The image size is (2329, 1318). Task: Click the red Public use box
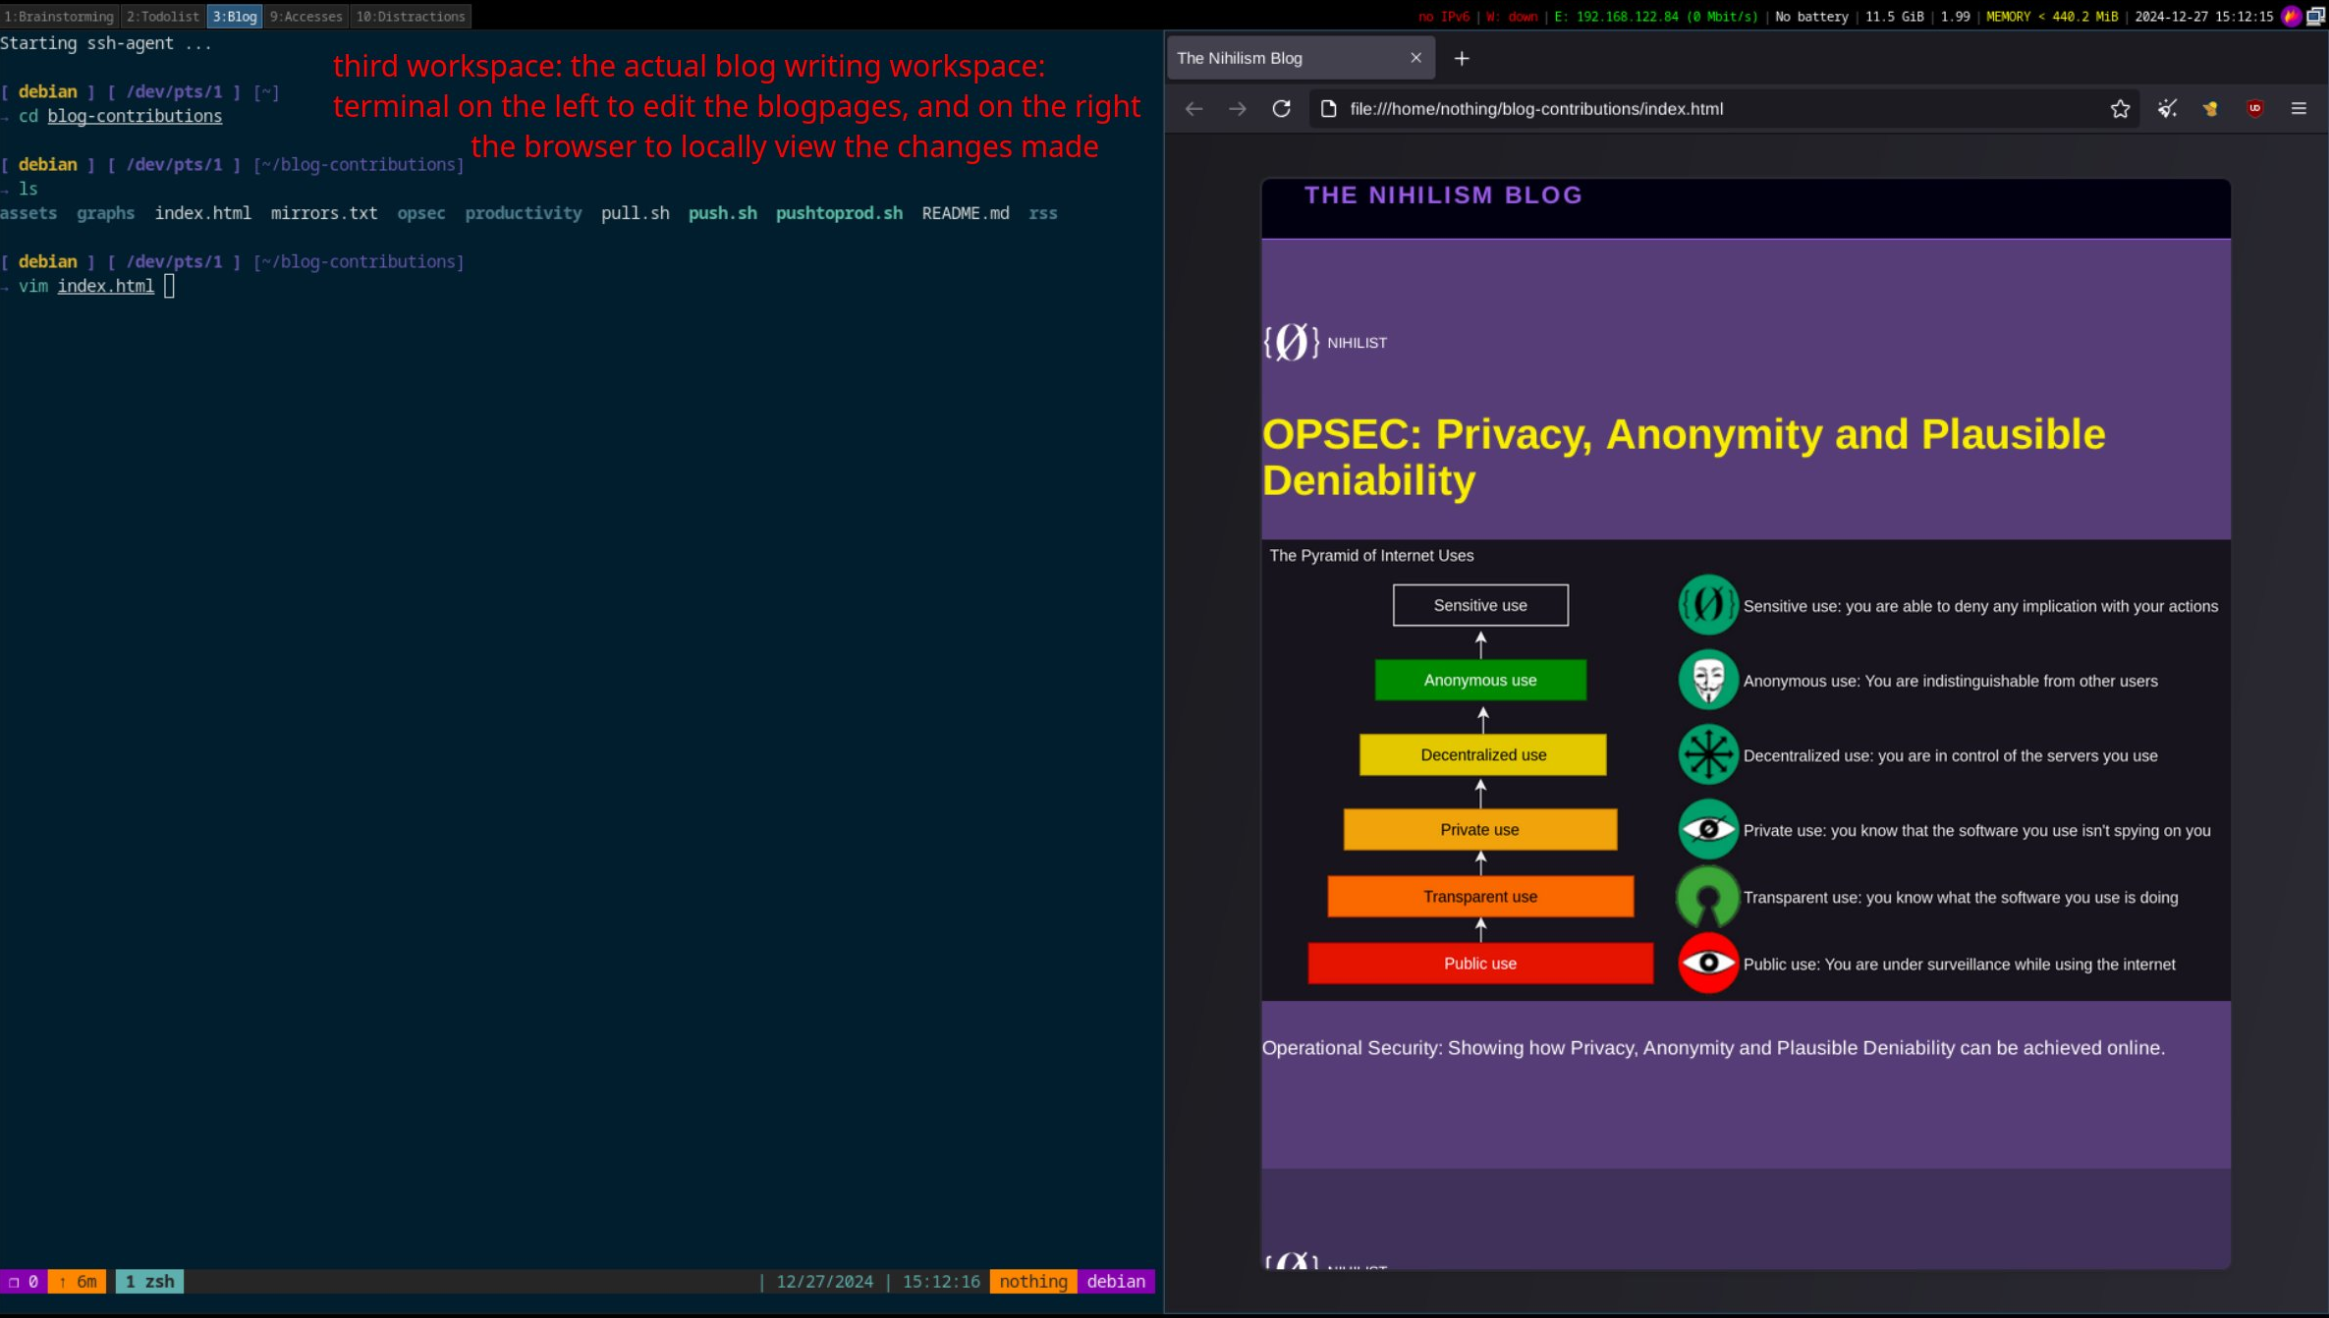tap(1480, 963)
